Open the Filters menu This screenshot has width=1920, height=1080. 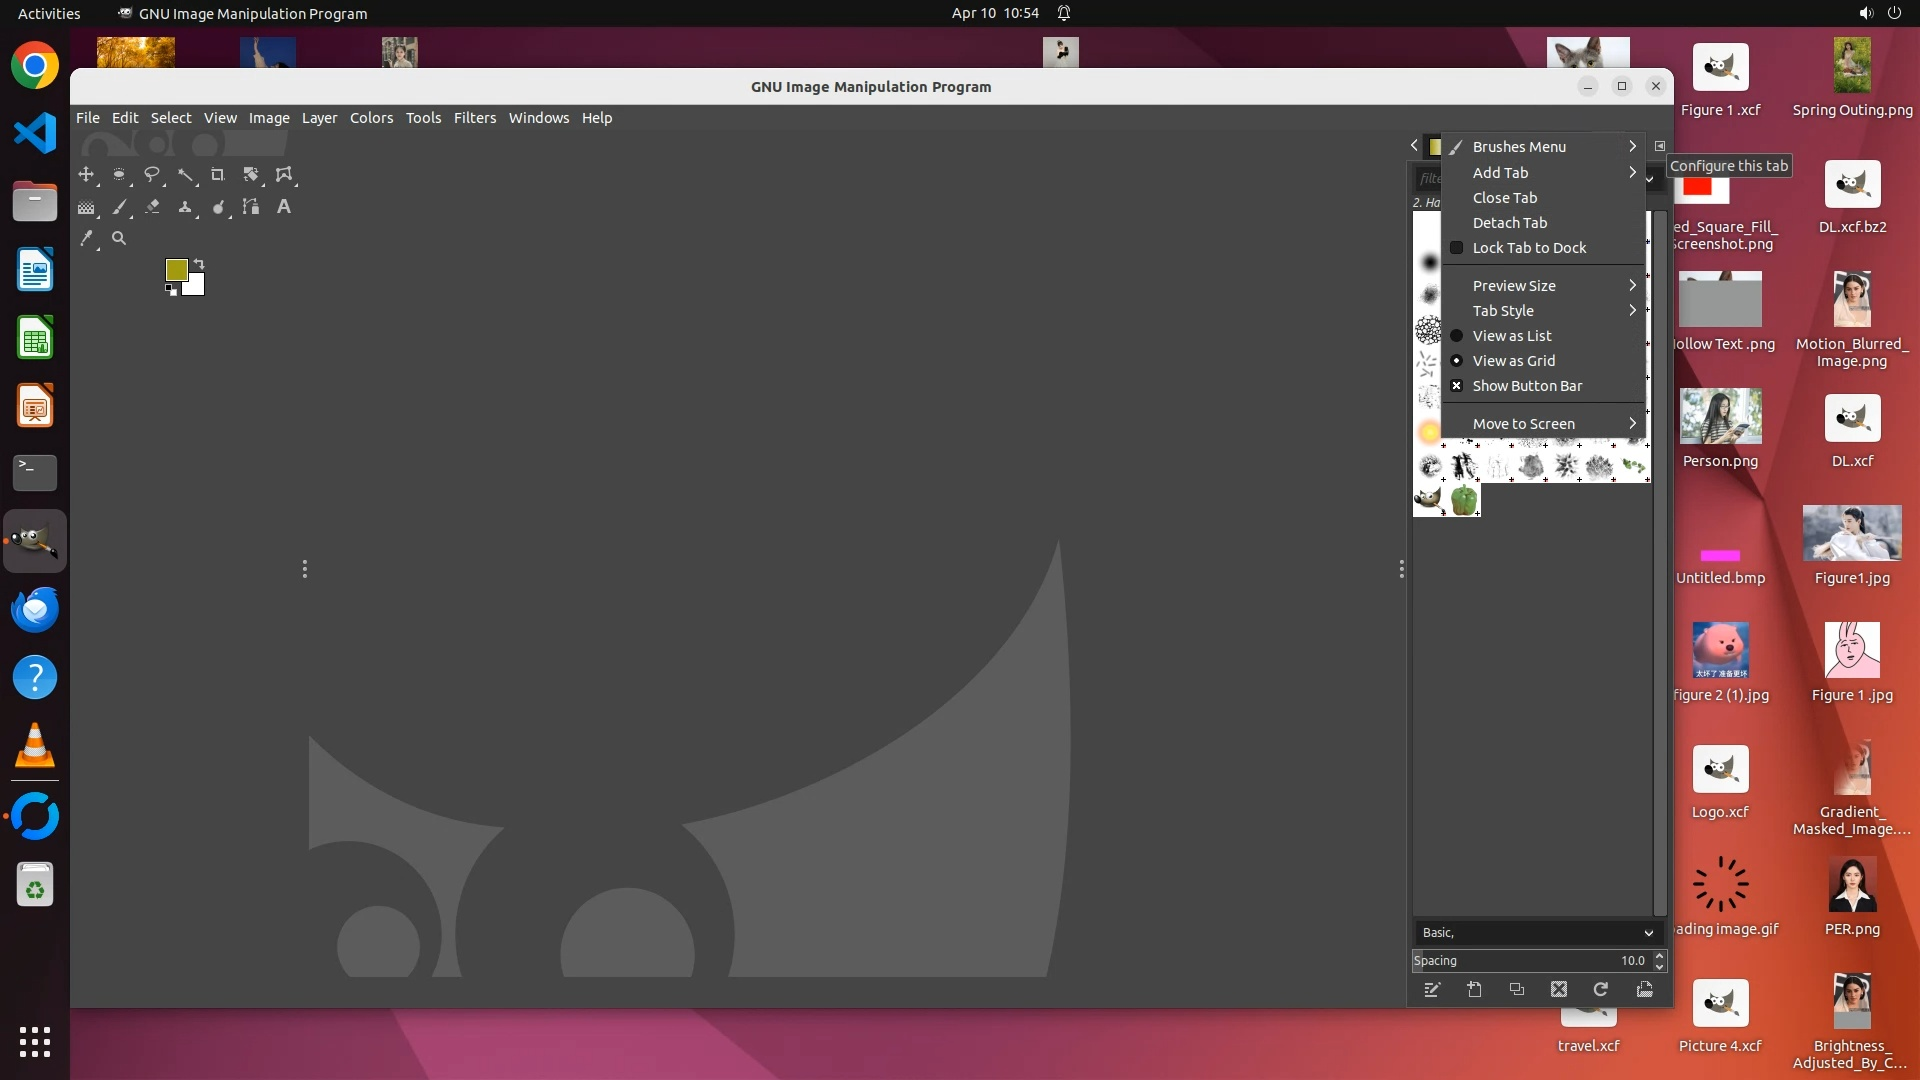[x=474, y=118]
